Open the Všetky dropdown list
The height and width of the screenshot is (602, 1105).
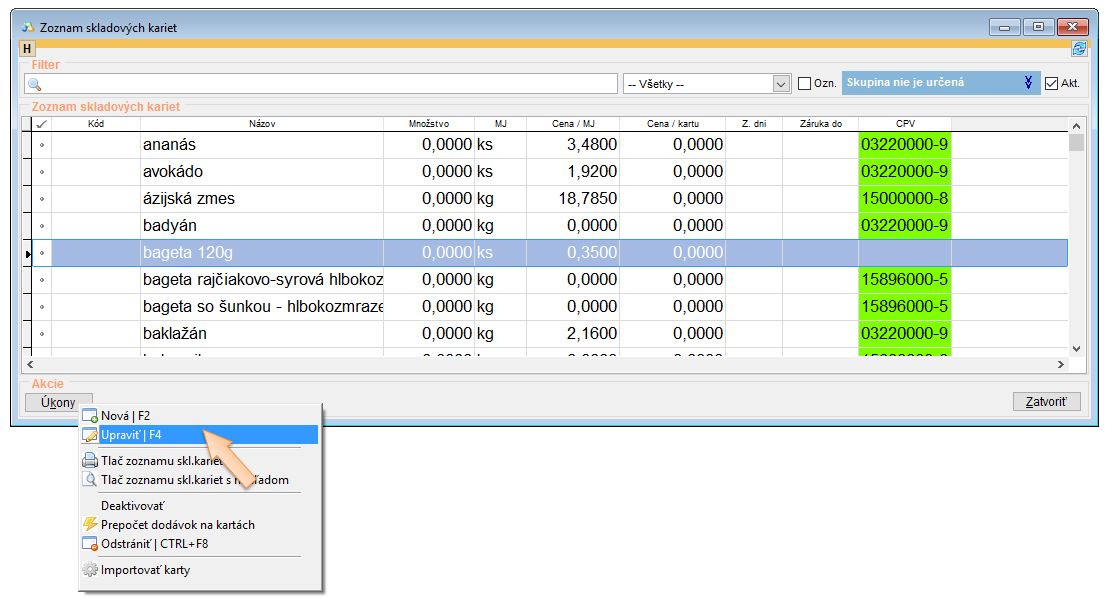pos(781,84)
